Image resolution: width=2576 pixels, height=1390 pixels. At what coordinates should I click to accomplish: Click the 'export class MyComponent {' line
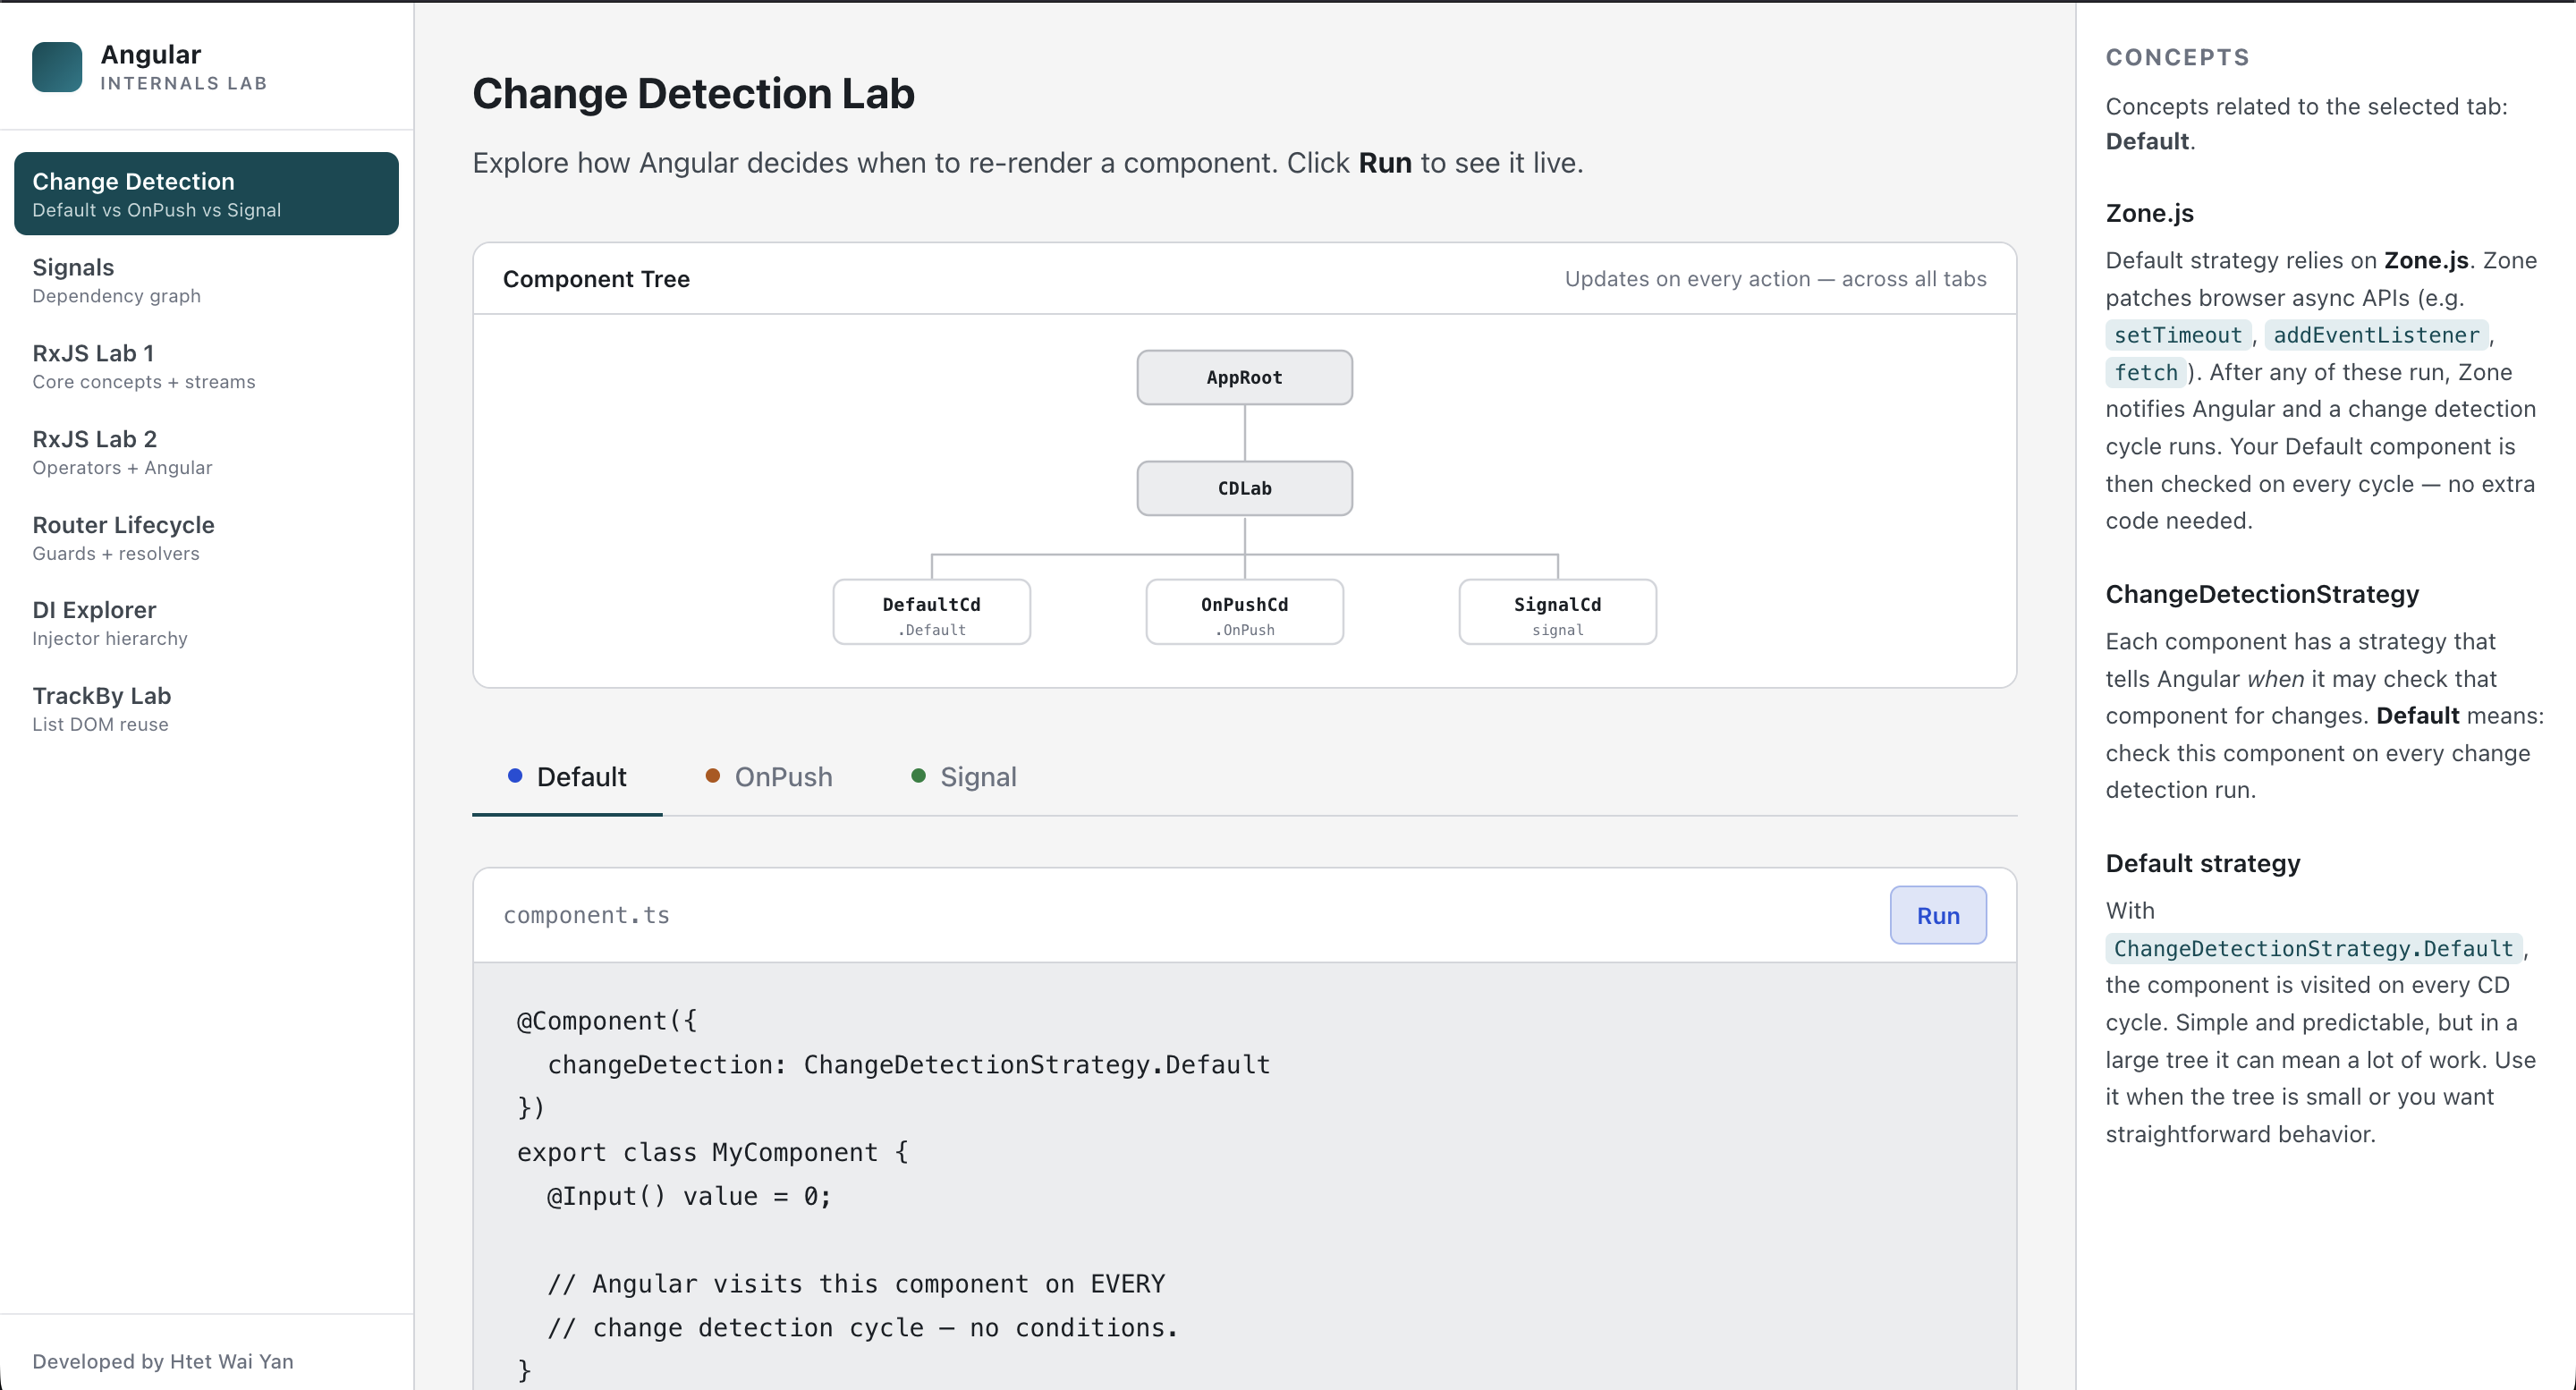[x=712, y=1152]
